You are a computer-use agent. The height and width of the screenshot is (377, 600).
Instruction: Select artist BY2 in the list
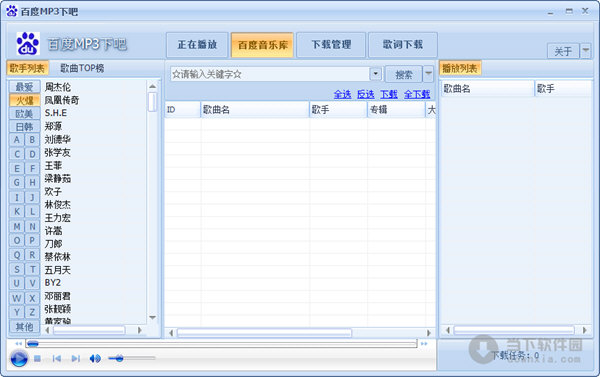[53, 283]
